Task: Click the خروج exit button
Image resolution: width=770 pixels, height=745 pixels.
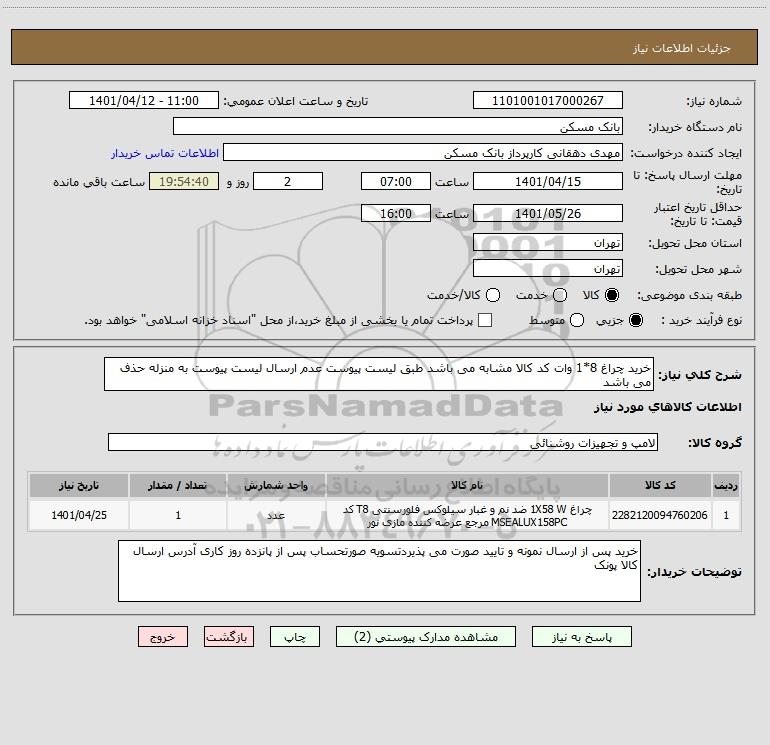Action: (163, 637)
